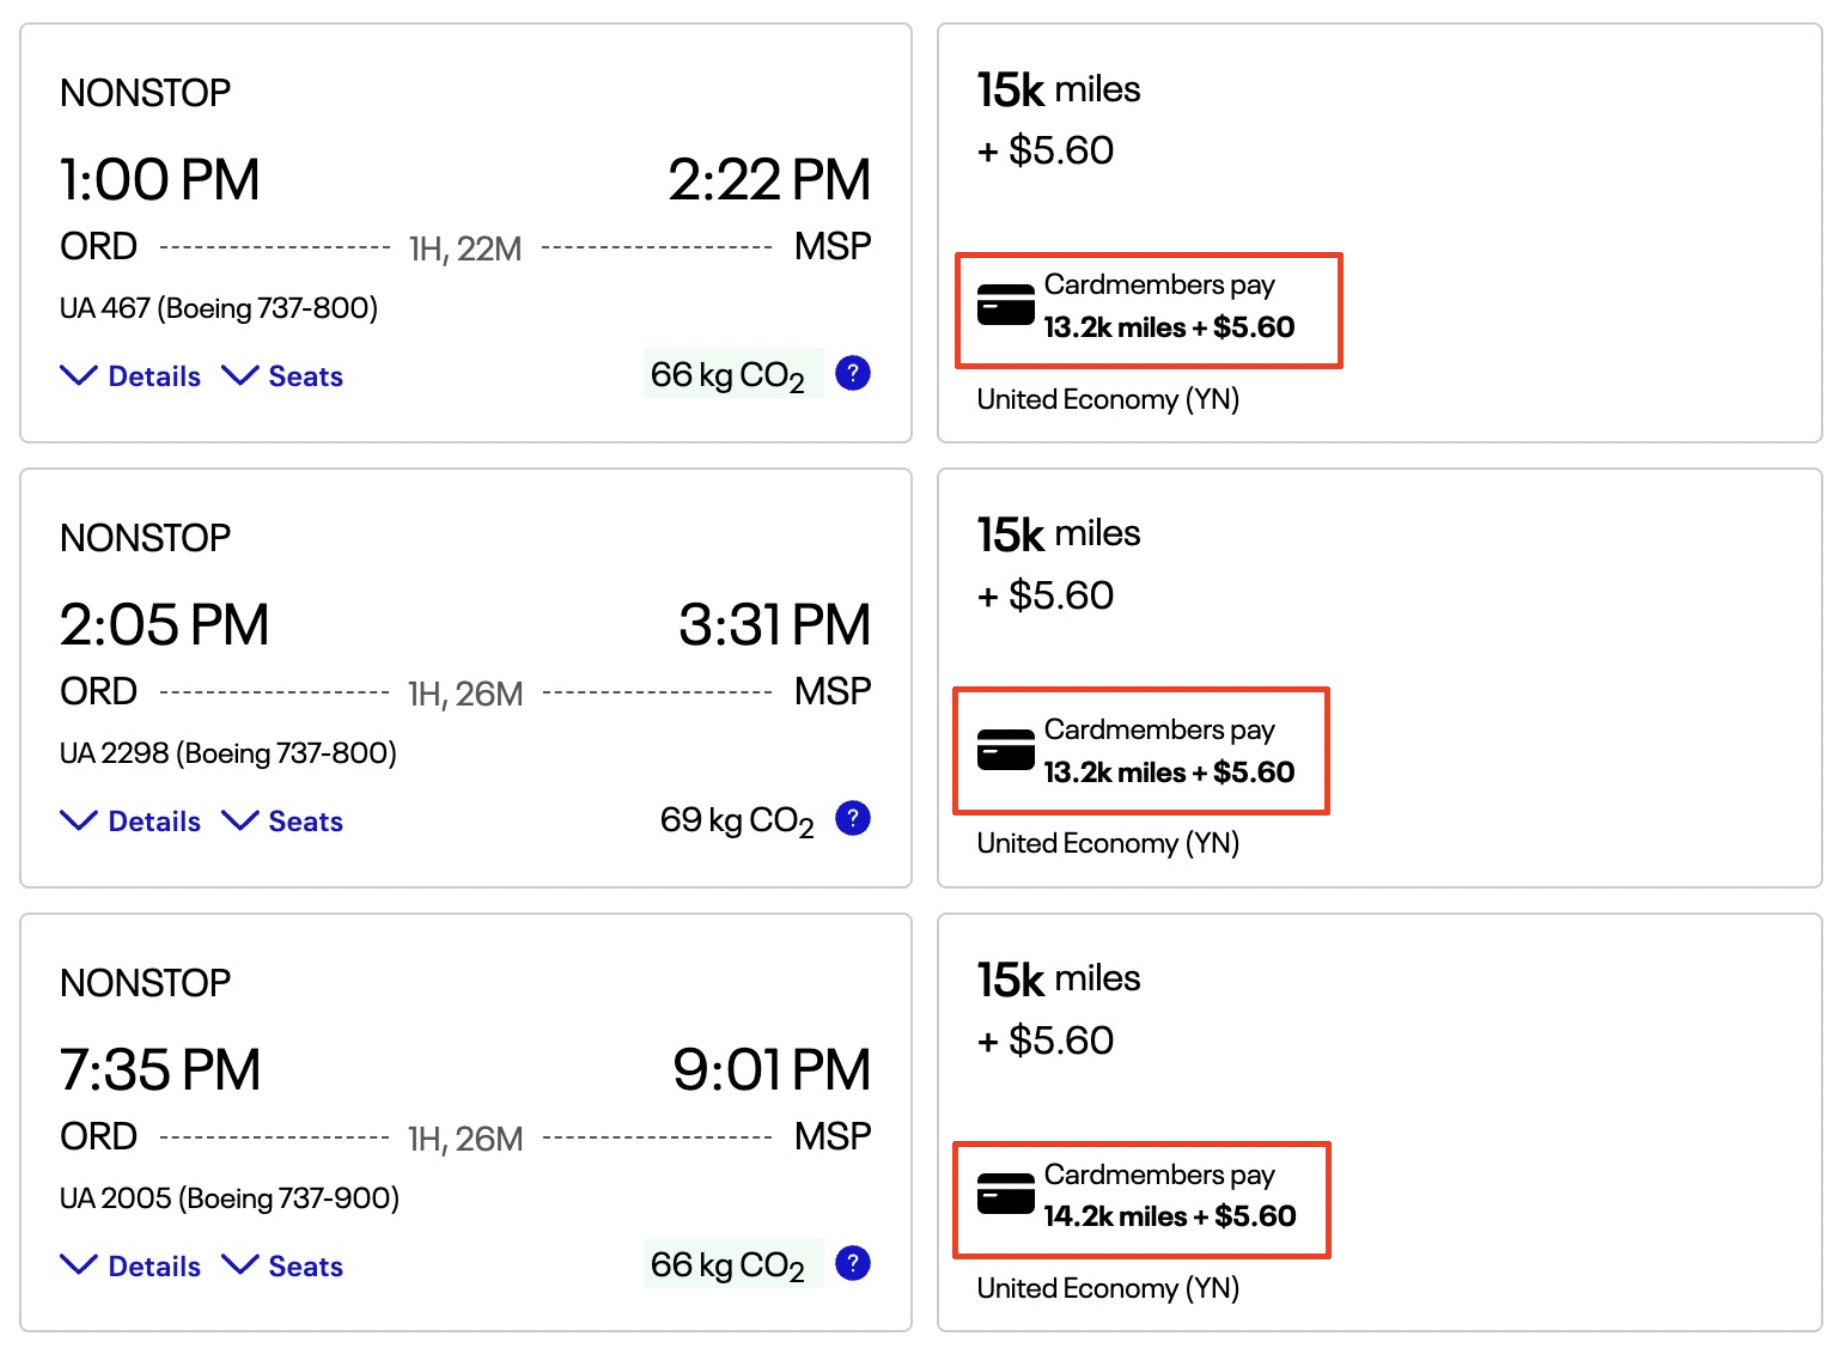This screenshot has height=1346, width=1840.
Task: Click CO2 help icon for UA 2298
Action: [852, 819]
